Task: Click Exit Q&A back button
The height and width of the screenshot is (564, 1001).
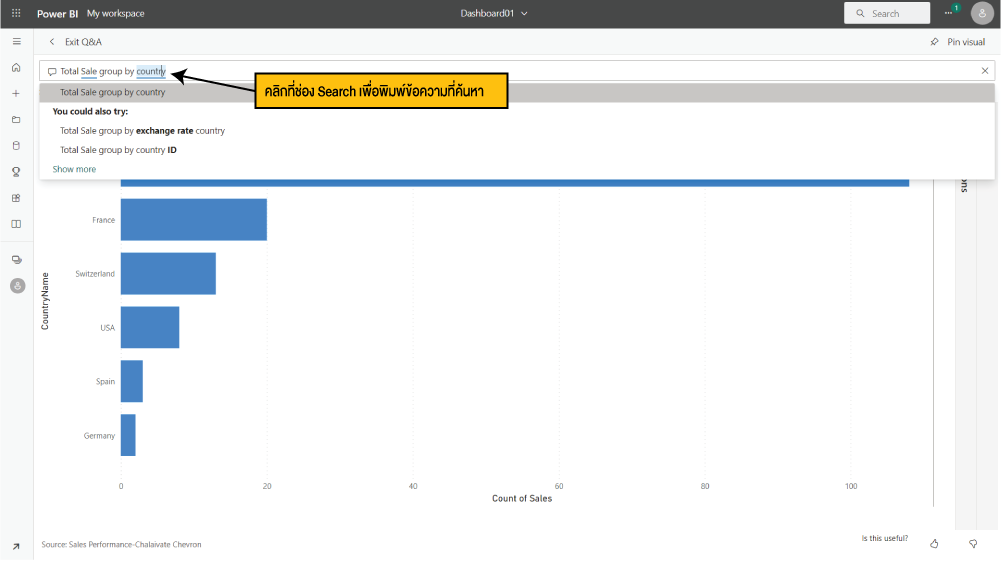Action: click(x=75, y=42)
